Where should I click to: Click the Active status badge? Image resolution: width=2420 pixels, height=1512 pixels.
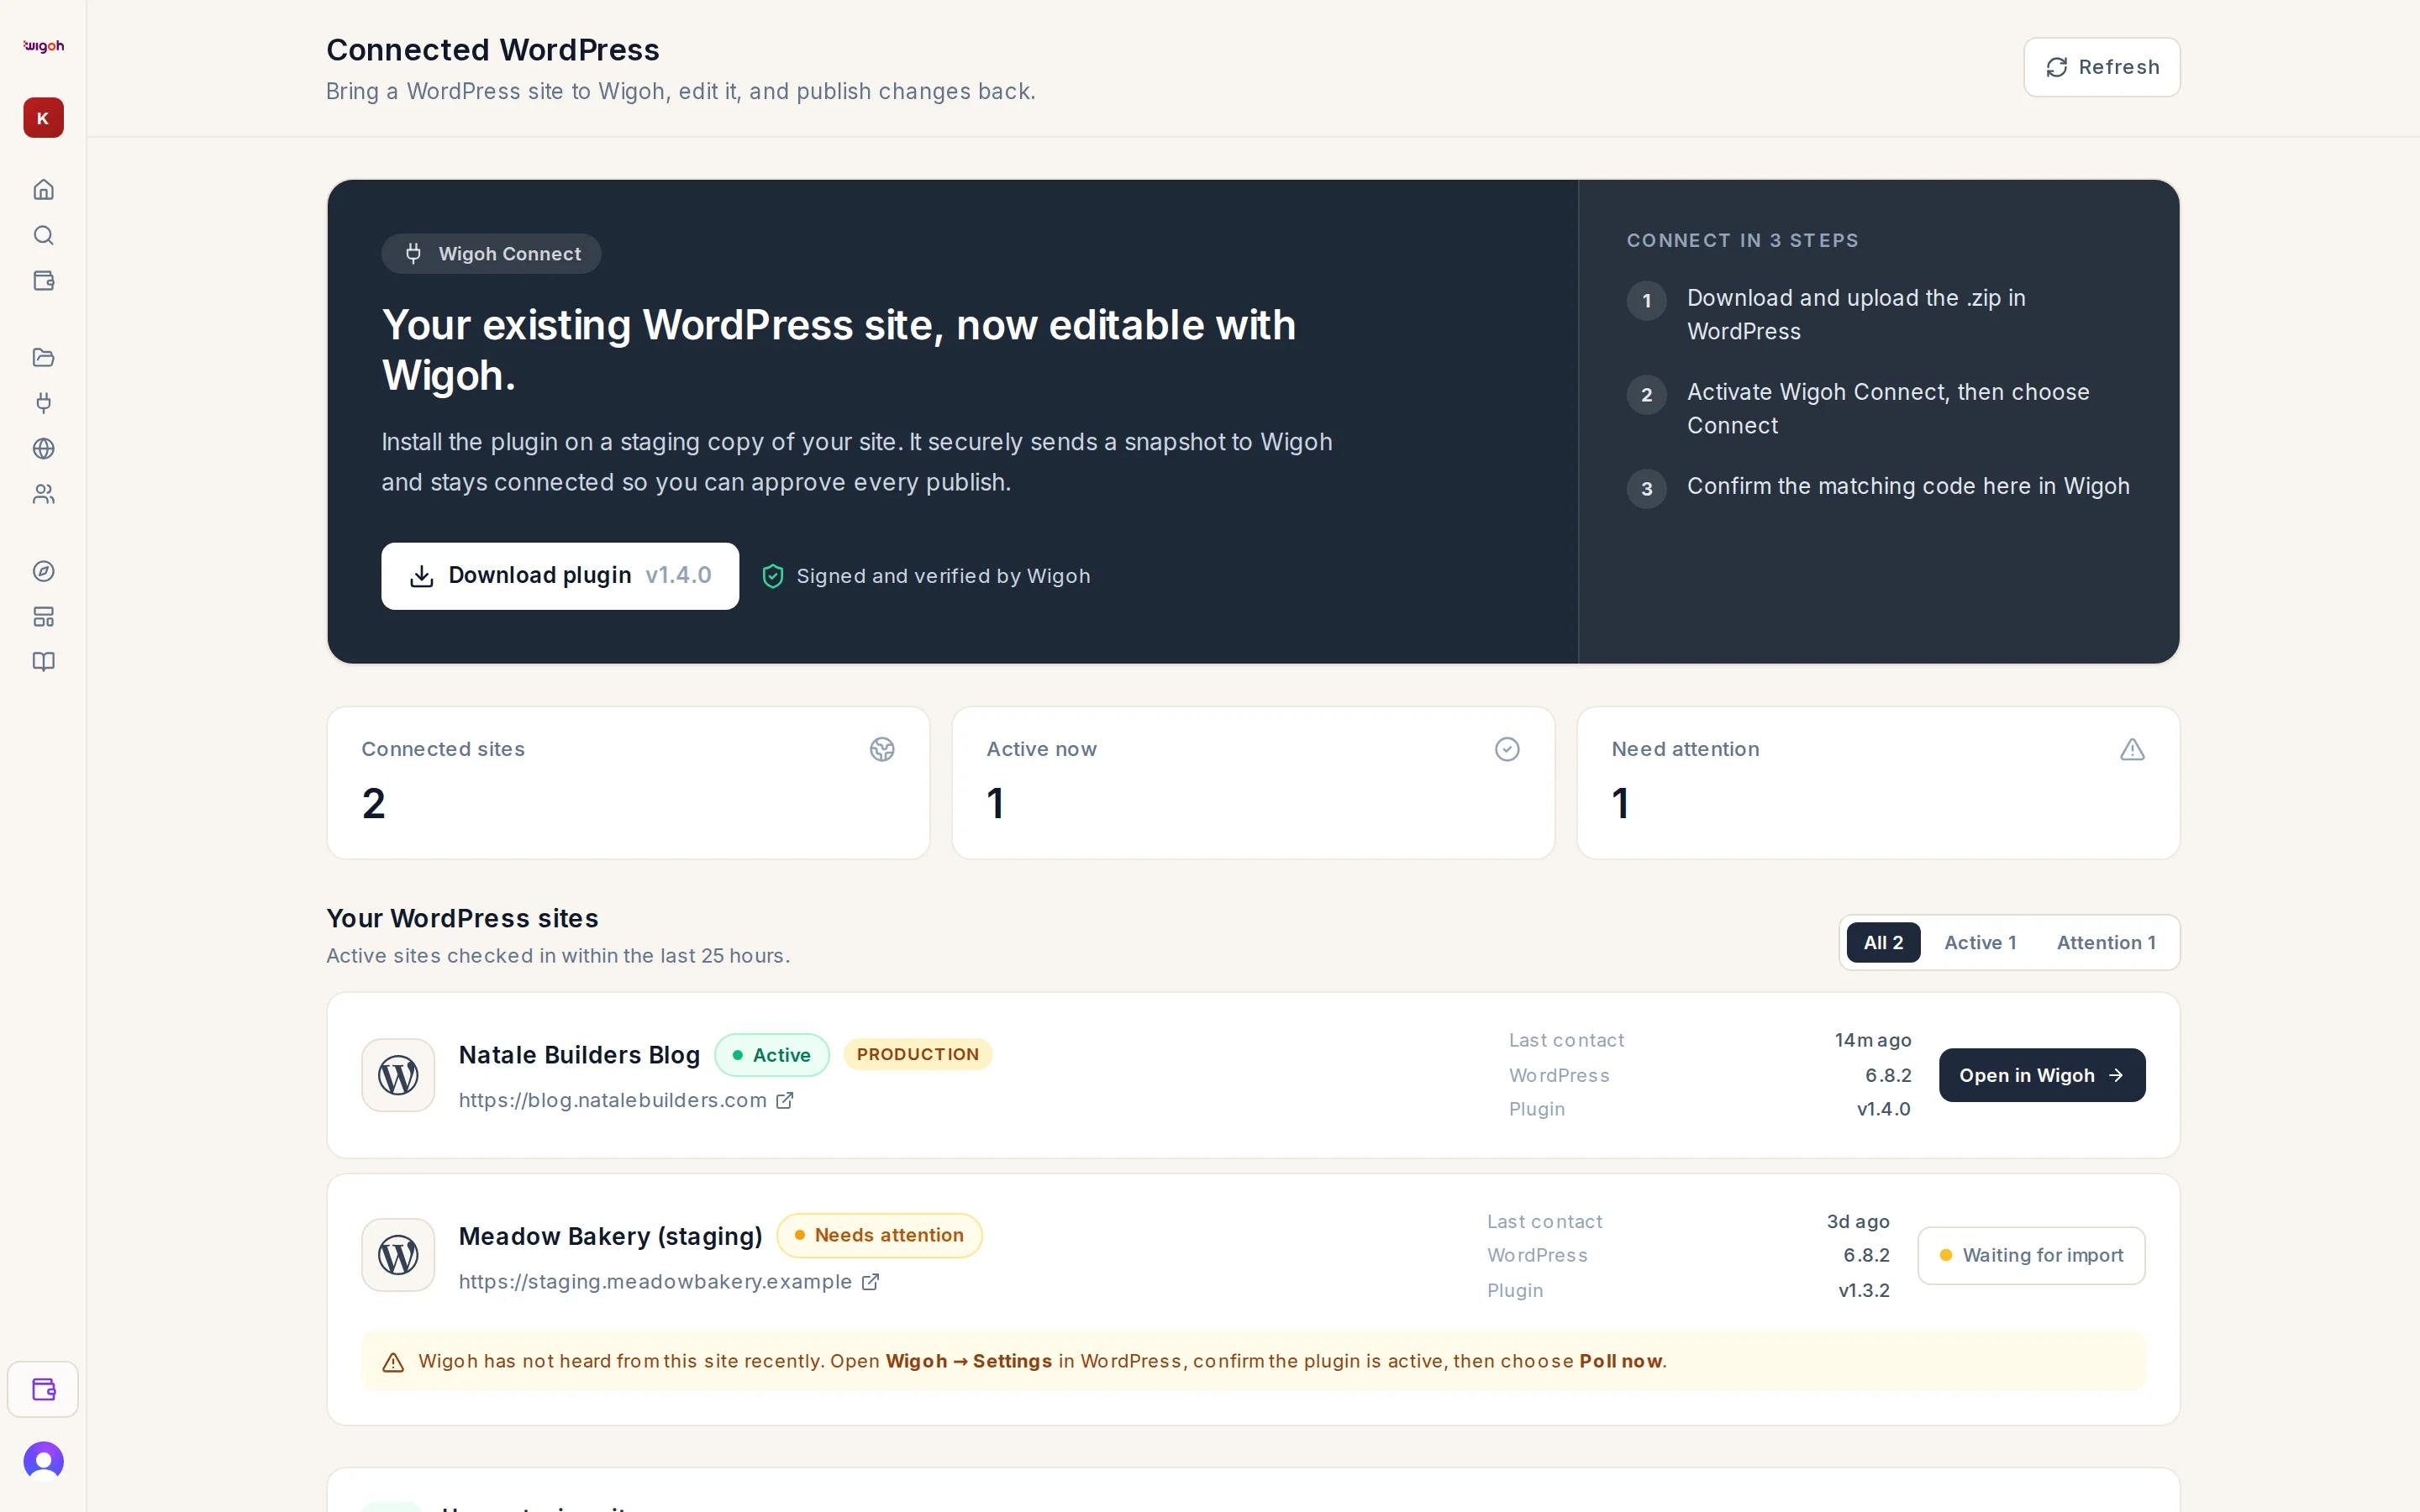pos(771,1055)
